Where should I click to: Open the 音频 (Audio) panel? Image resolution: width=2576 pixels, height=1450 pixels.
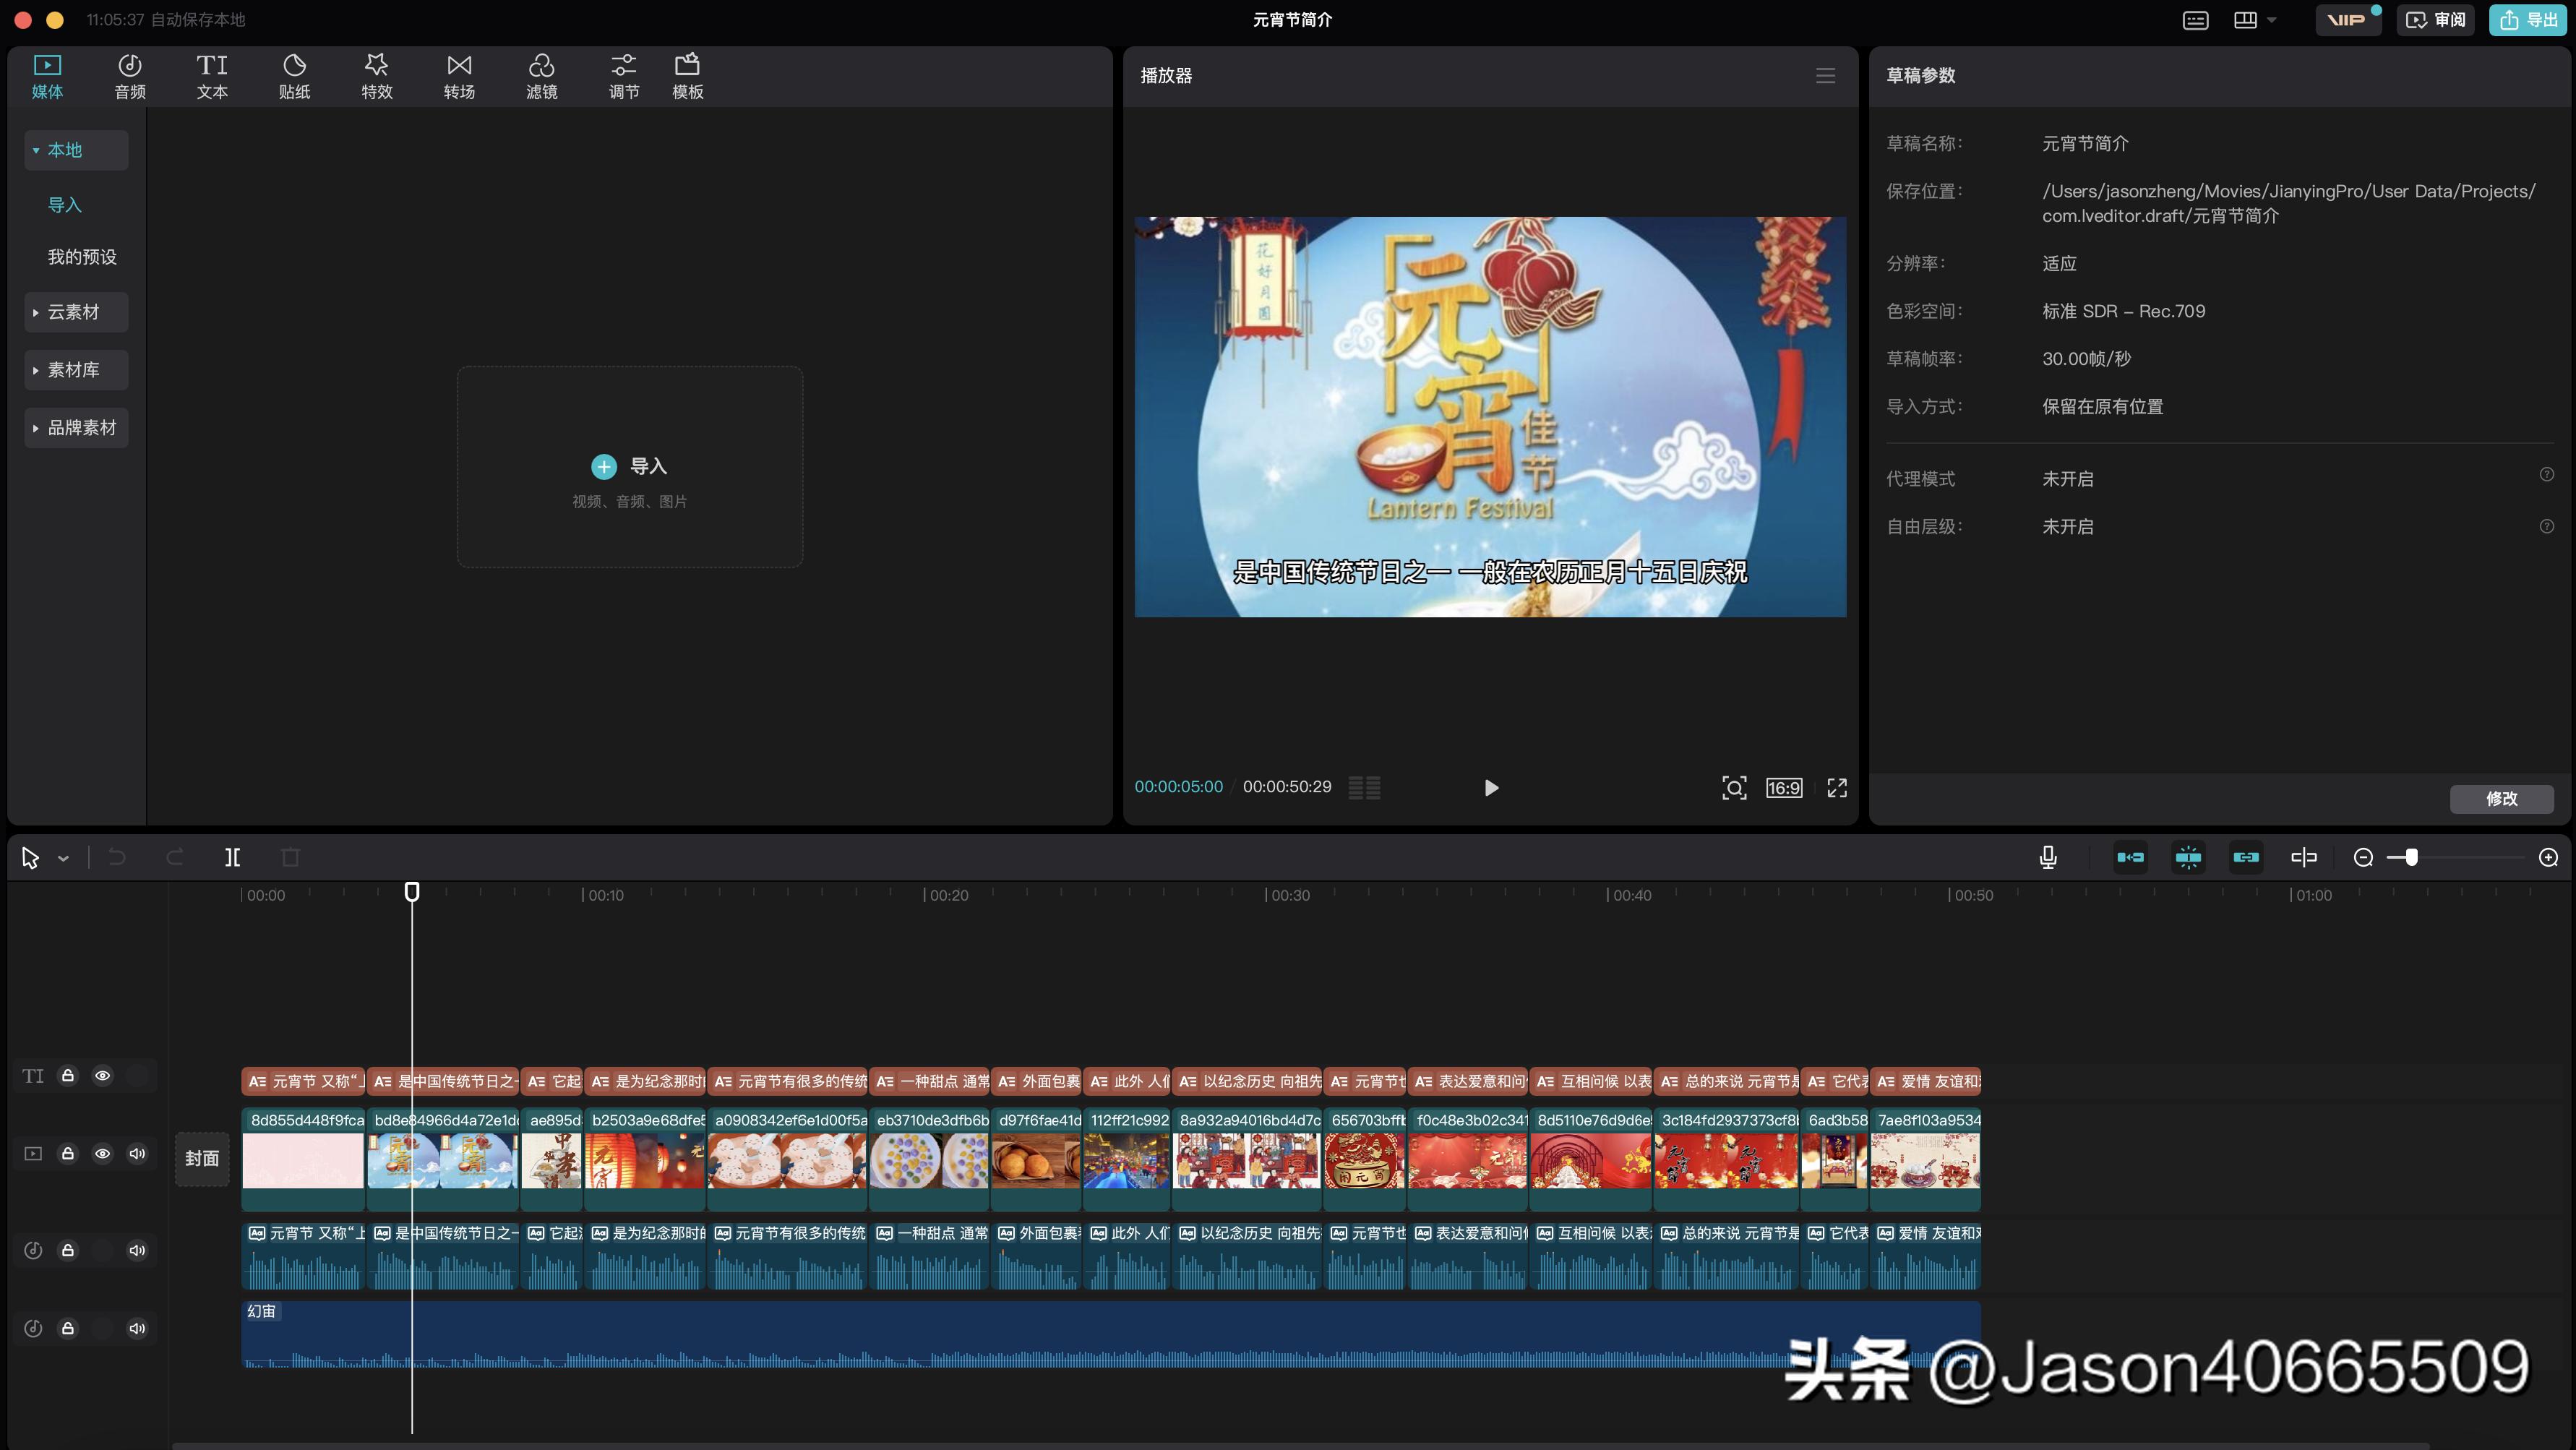pyautogui.click(x=129, y=75)
